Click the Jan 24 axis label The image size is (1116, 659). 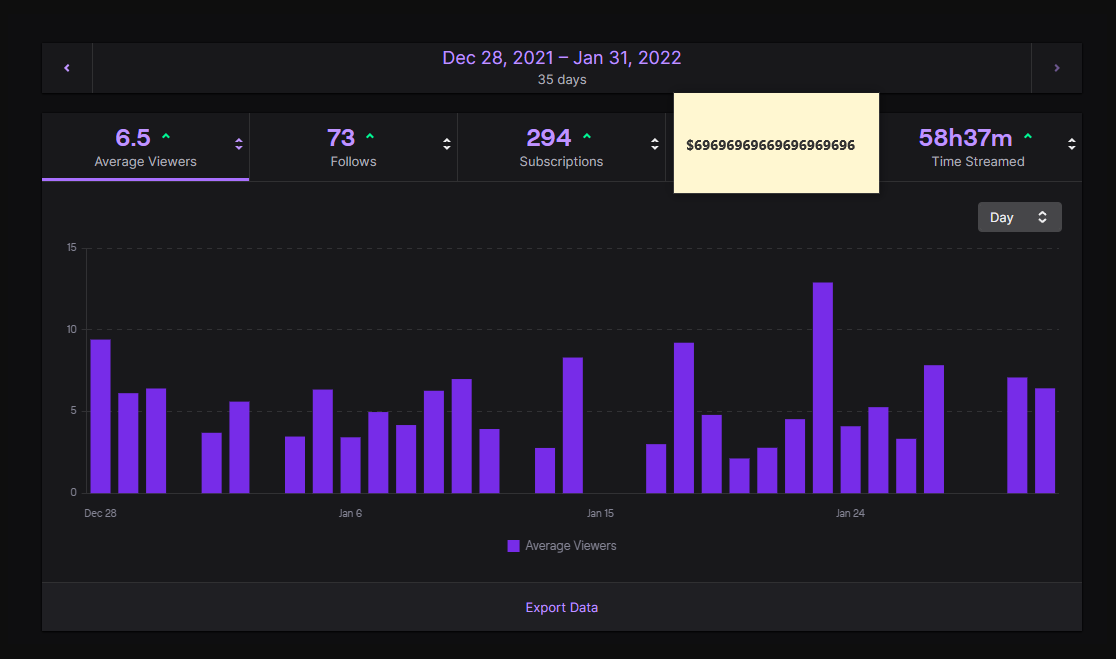point(850,513)
